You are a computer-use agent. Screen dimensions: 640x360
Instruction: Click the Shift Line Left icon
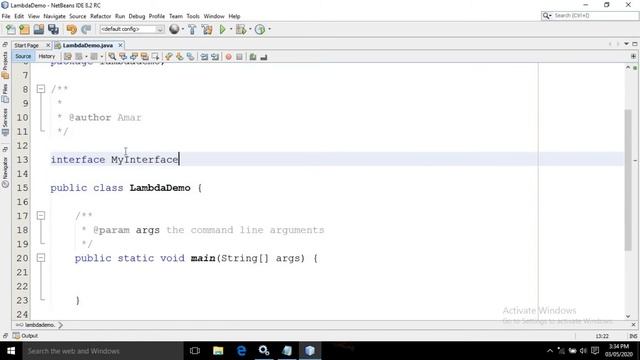pos(204,57)
